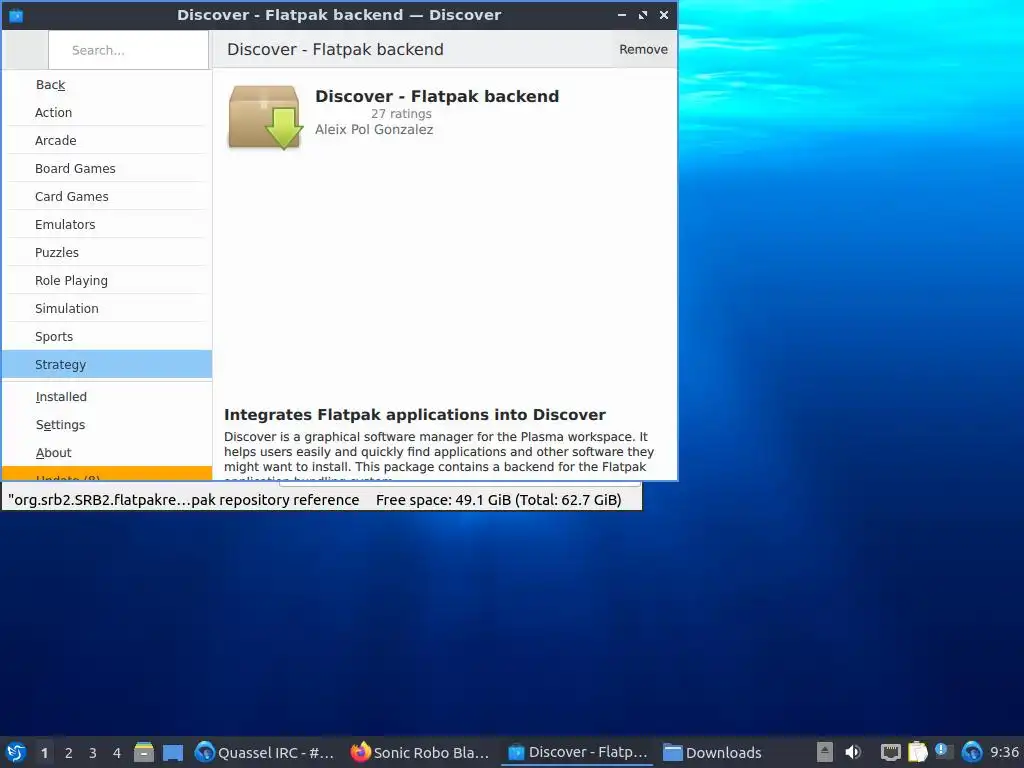Click the org.srb2.SRB2.flatpakre status bar text
This screenshot has width=1024, height=768.
184,500
